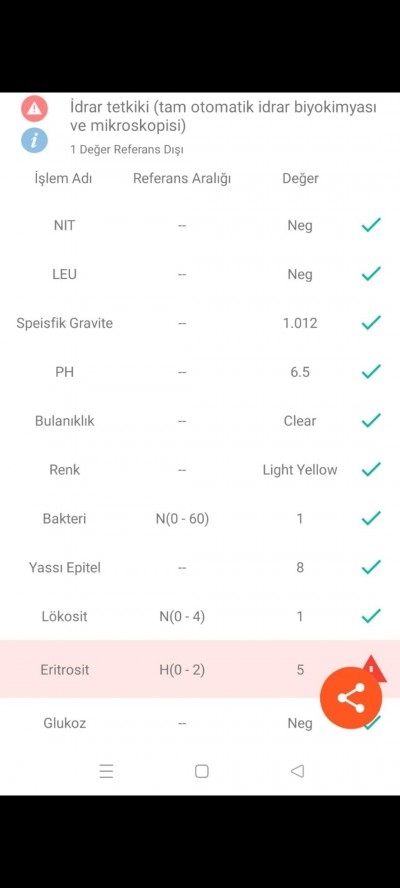Tap the checkmark in the Bakteri row
This screenshot has height=888, width=400.
click(371, 518)
